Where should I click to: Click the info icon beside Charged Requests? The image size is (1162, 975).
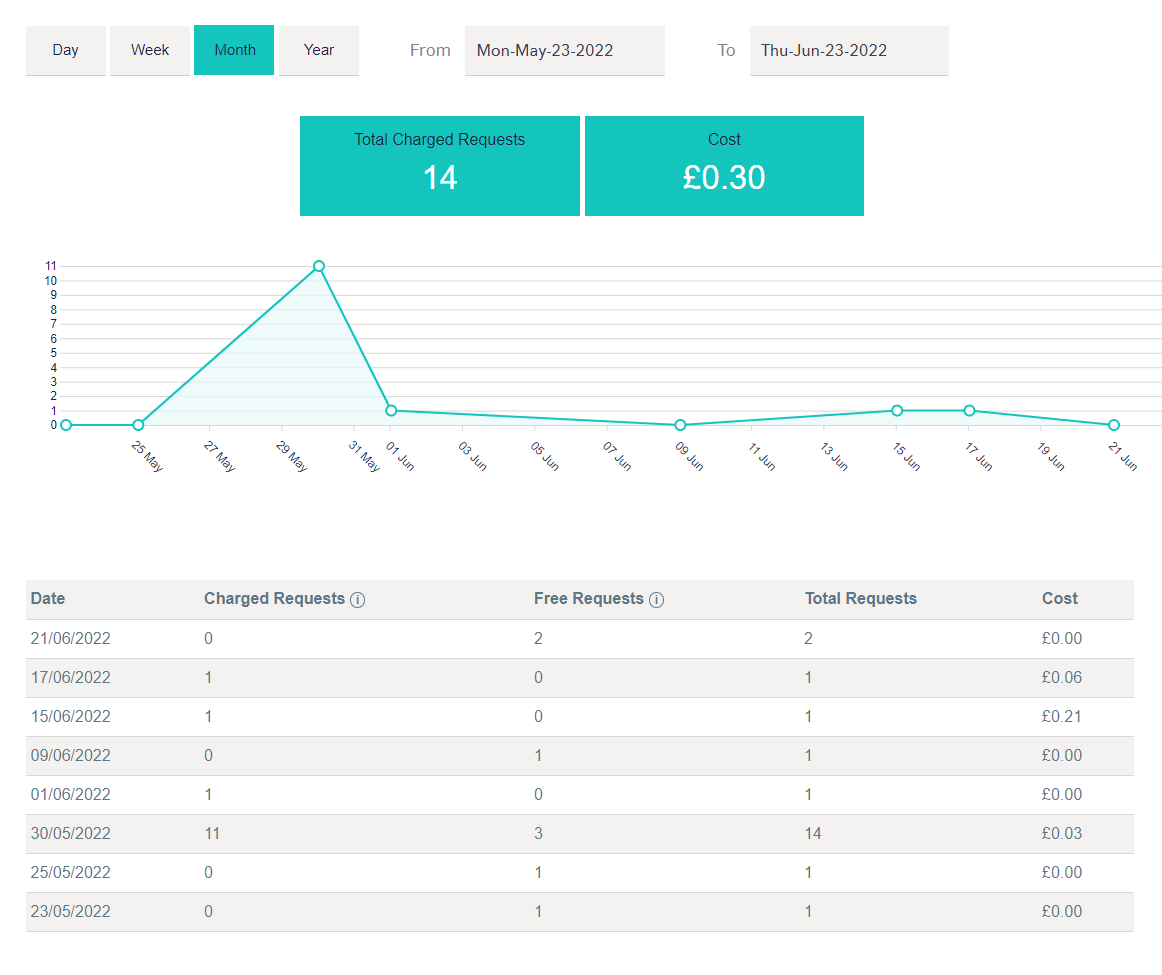(x=358, y=600)
